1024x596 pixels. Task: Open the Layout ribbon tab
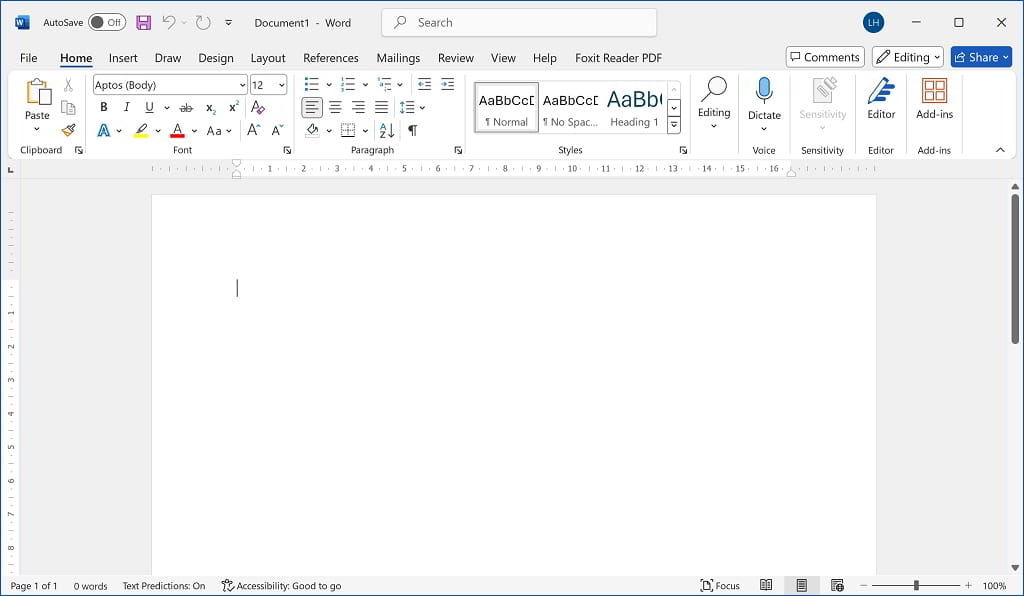pos(268,58)
